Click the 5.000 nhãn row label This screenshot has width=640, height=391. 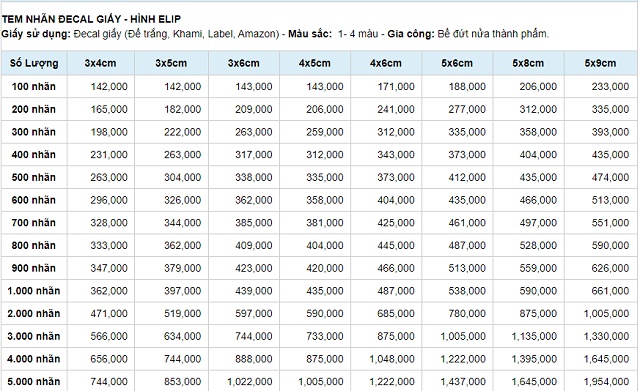34,382
